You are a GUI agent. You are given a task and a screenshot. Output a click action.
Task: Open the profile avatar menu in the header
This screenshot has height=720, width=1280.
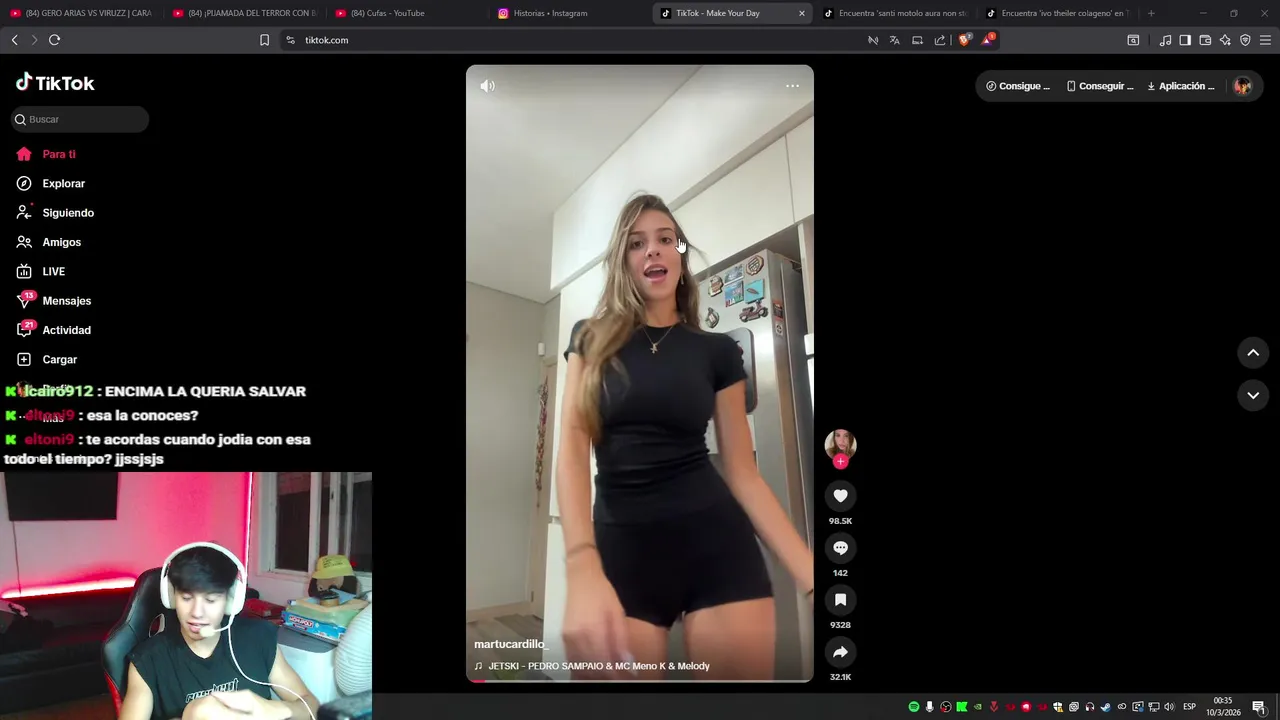point(1243,86)
